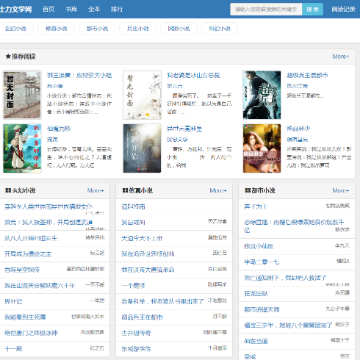This screenshot has height=360, width=360.
Task: Click the star icon beside 推荐阅读
Action: [8, 57]
